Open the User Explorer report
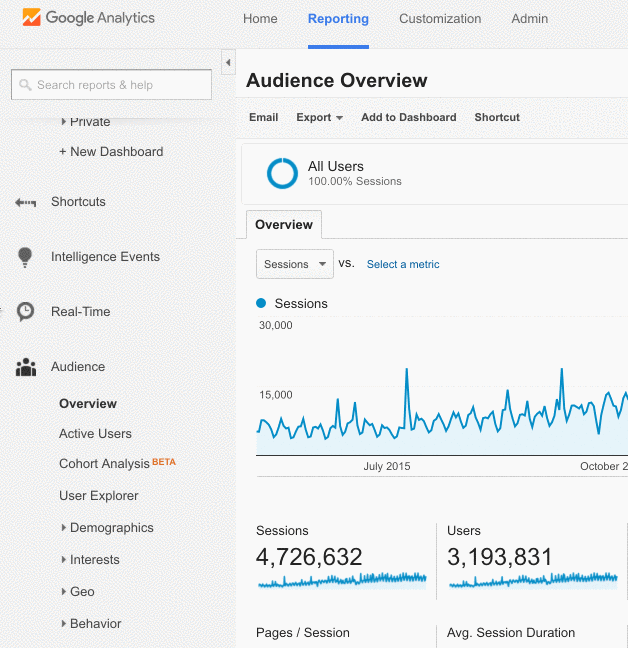Viewport: 628px width, 648px height. 99,496
